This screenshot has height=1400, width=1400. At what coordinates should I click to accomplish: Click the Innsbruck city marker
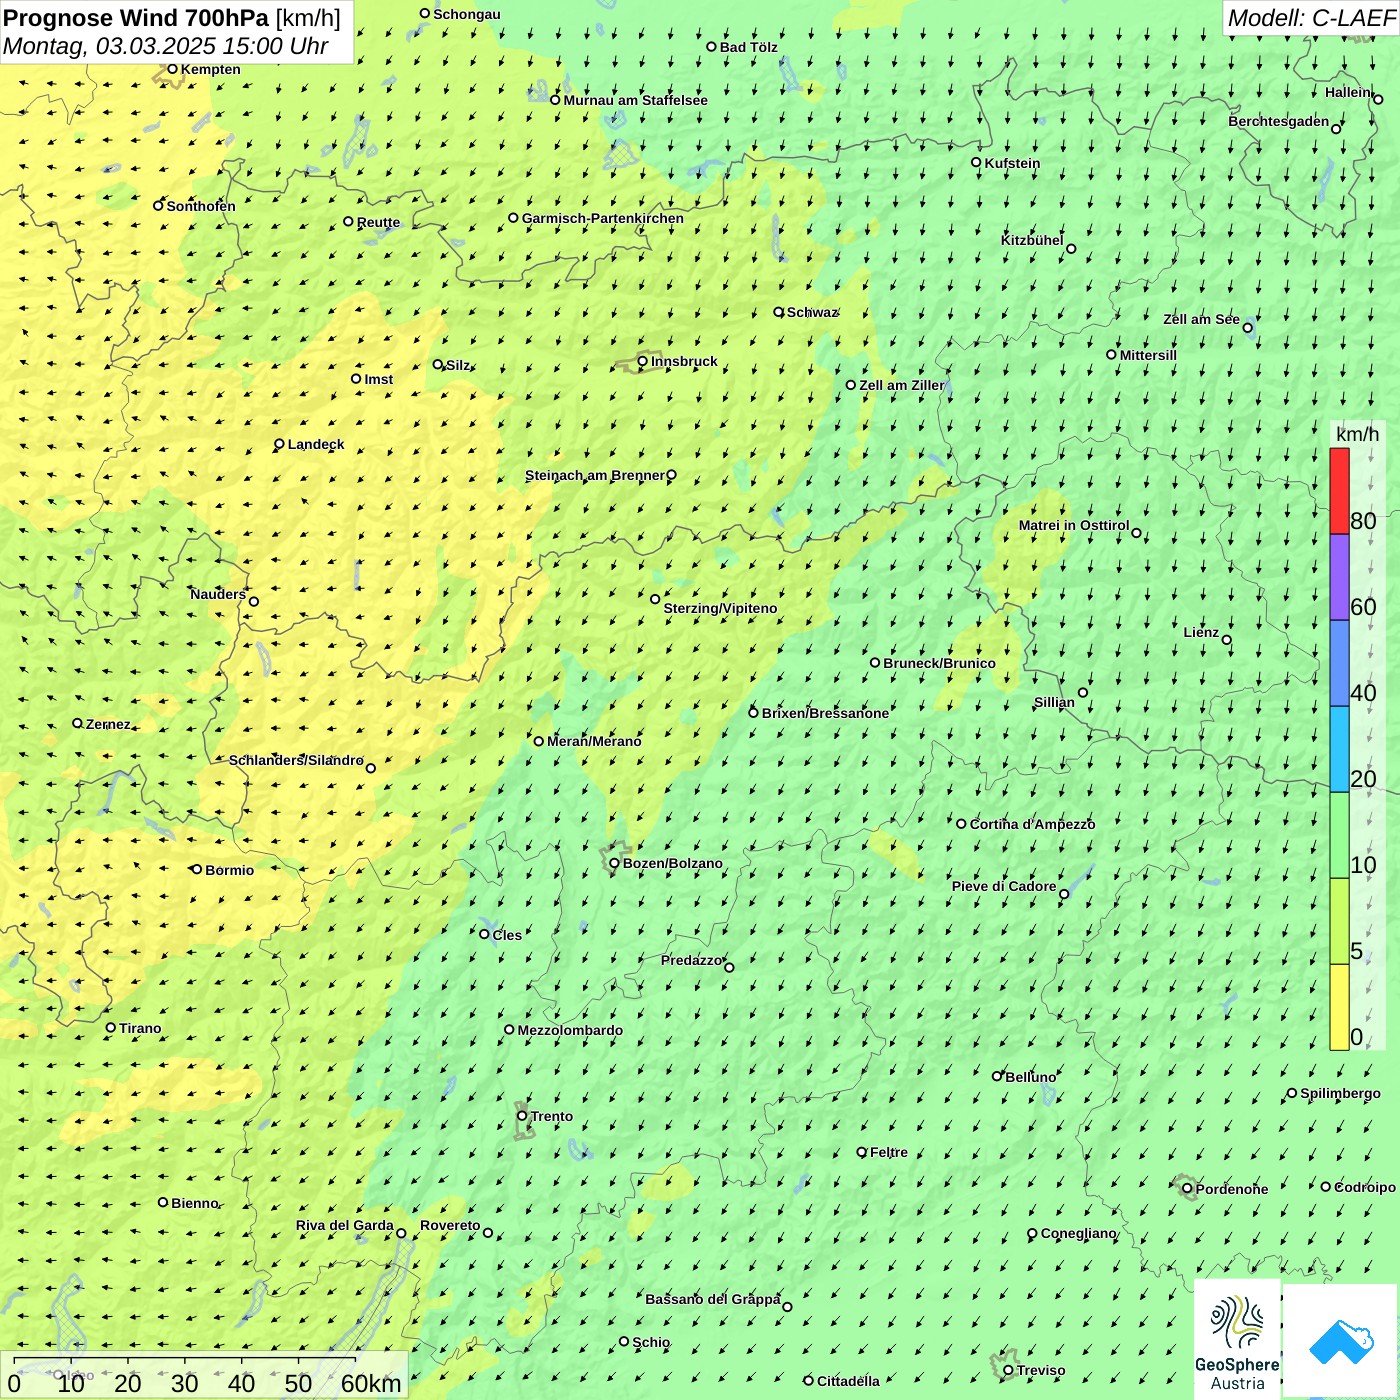point(643,361)
